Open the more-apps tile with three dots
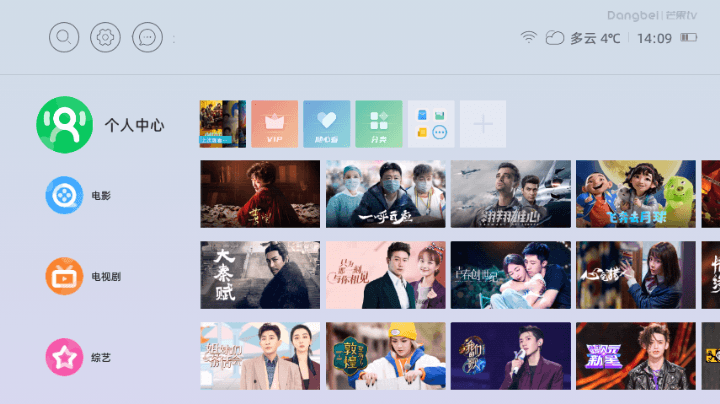This screenshot has height=404, width=720. (431, 124)
